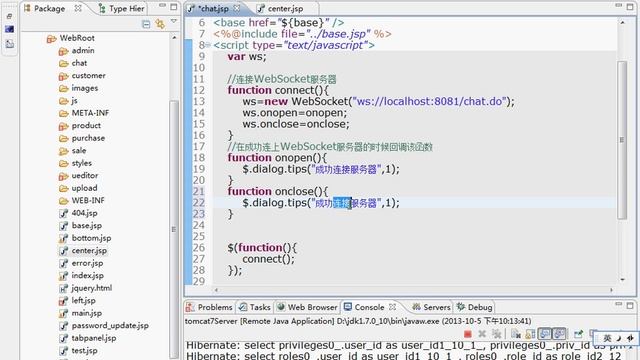Click Remove All Terminated Launches icon
Screen dimensions: 640x360
tap(496, 334)
